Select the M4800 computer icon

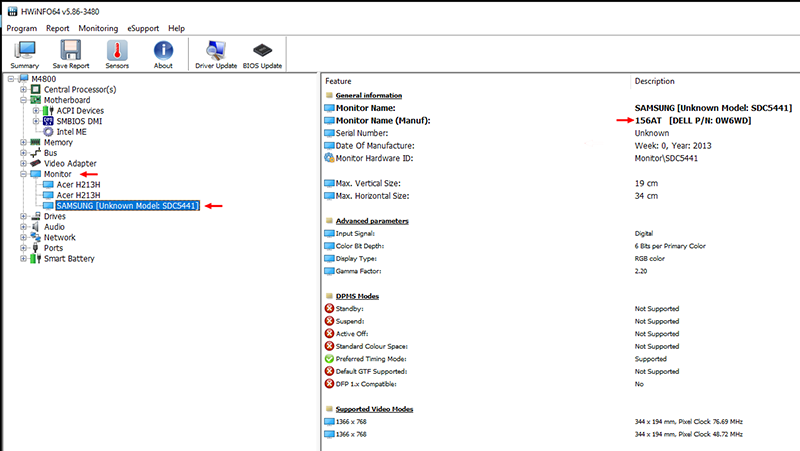(23, 79)
